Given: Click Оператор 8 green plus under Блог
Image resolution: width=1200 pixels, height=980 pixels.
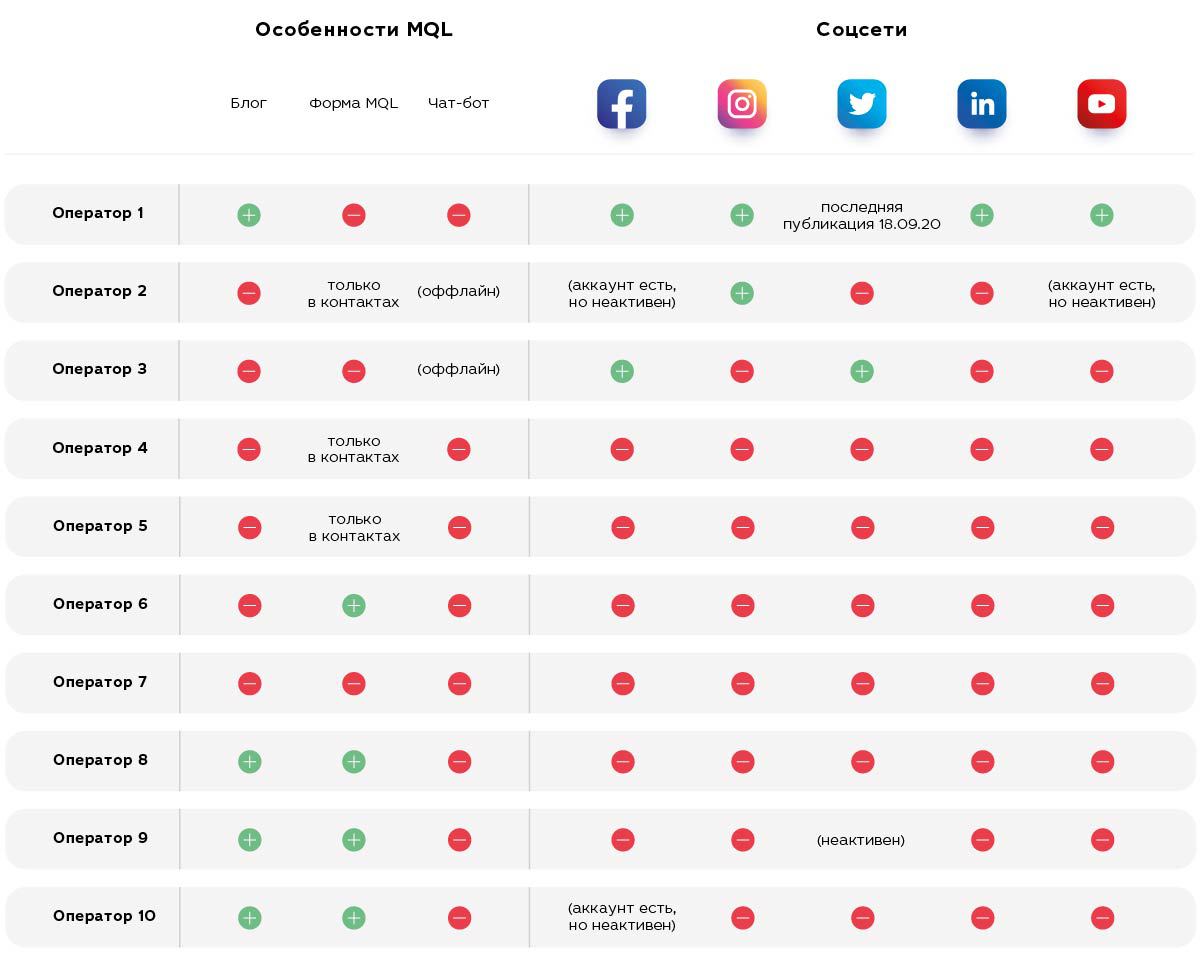Looking at the screenshot, I should click(250, 761).
